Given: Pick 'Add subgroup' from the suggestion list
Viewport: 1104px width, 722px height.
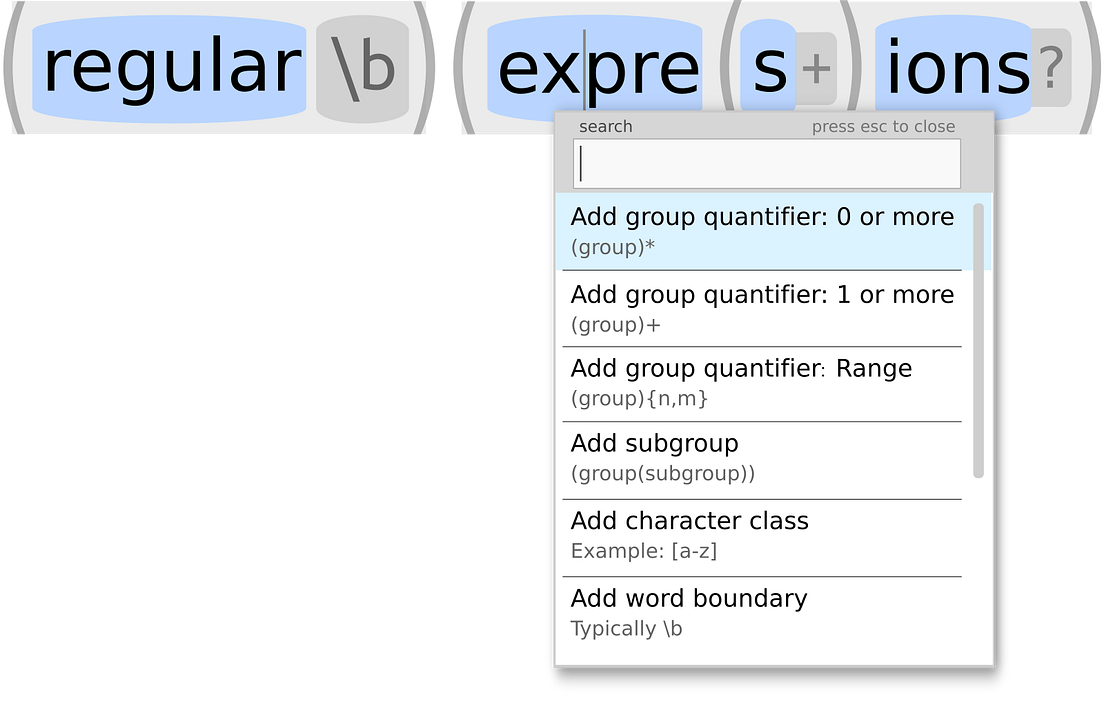Looking at the screenshot, I should tap(762, 457).
